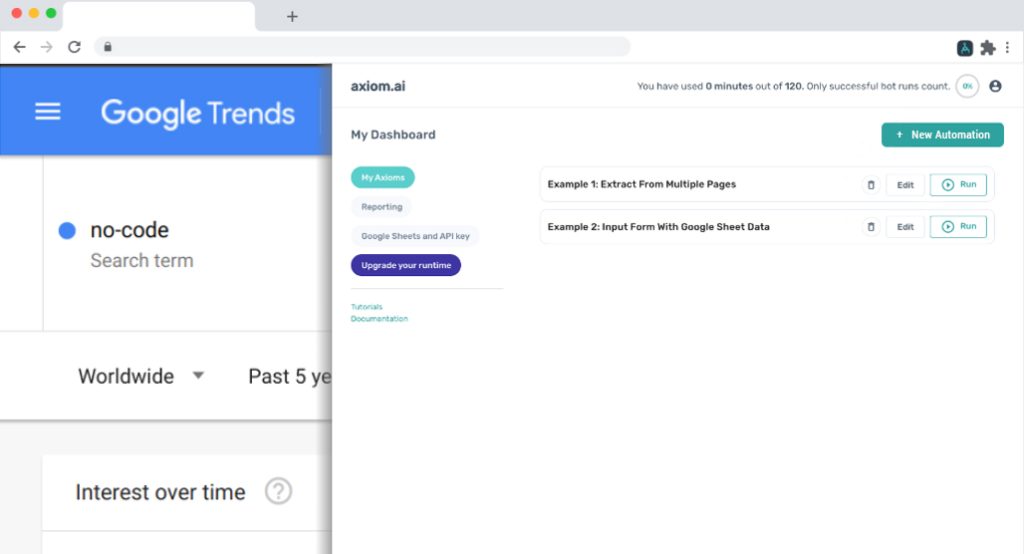Click the axiom.ai logo text
This screenshot has height=554, width=1024.
(x=378, y=86)
